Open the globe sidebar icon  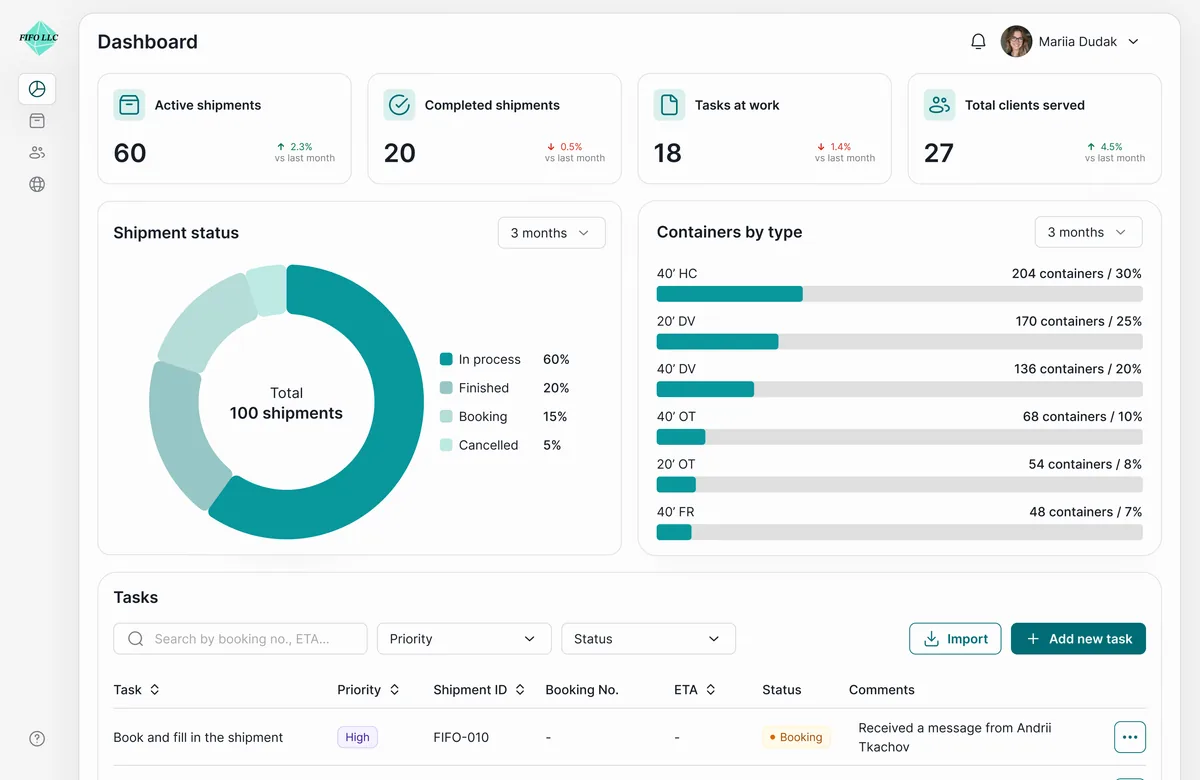[37, 184]
